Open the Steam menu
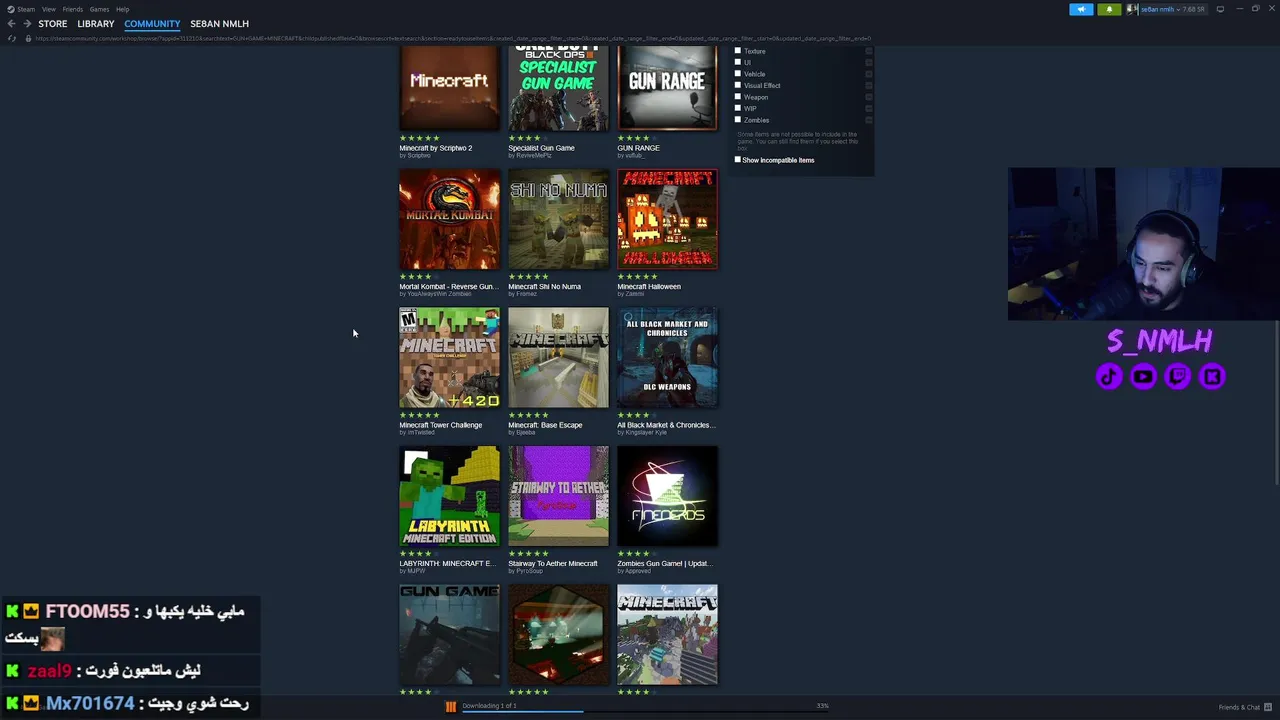Screen dimensions: 1280x720 [25, 9]
